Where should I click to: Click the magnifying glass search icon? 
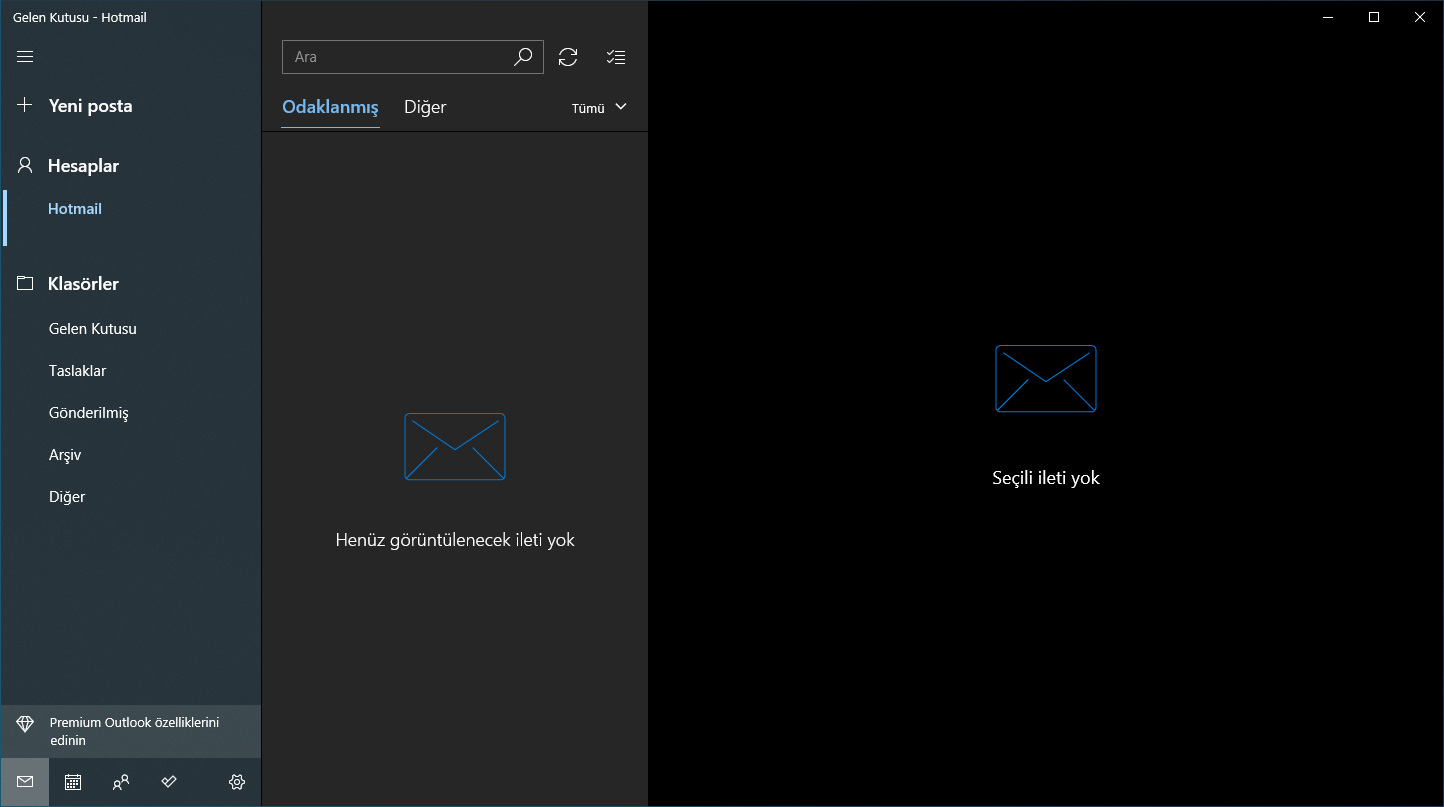tap(523, 57)
